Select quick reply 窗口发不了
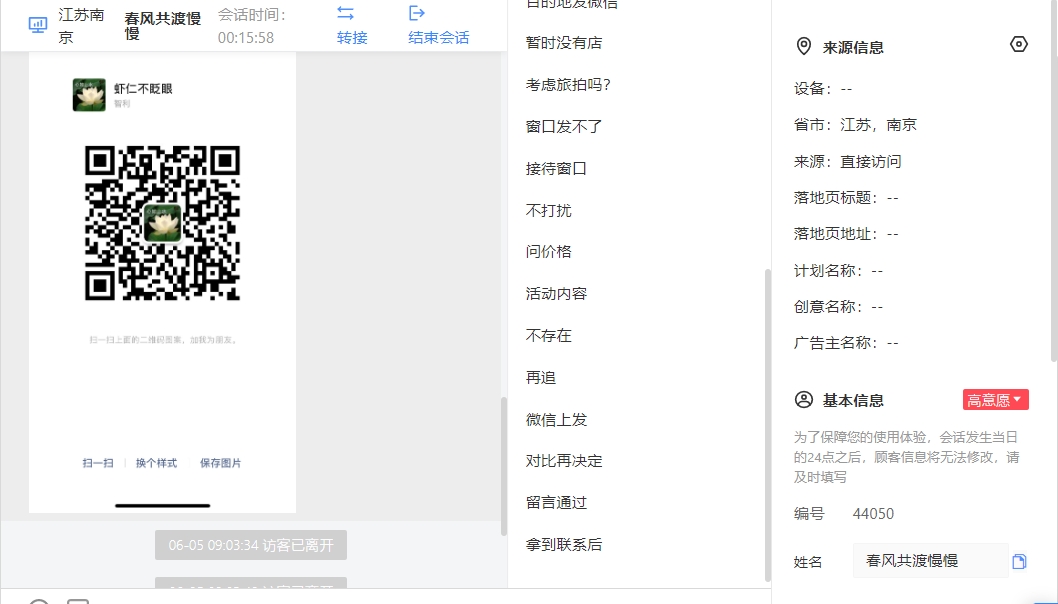This screenshot has height=604, width=1058. tap(564, 126)
